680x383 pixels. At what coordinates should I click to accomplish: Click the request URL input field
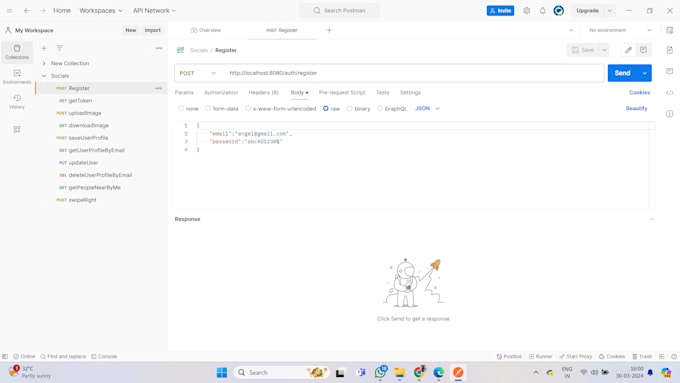(x=414, y=73)
